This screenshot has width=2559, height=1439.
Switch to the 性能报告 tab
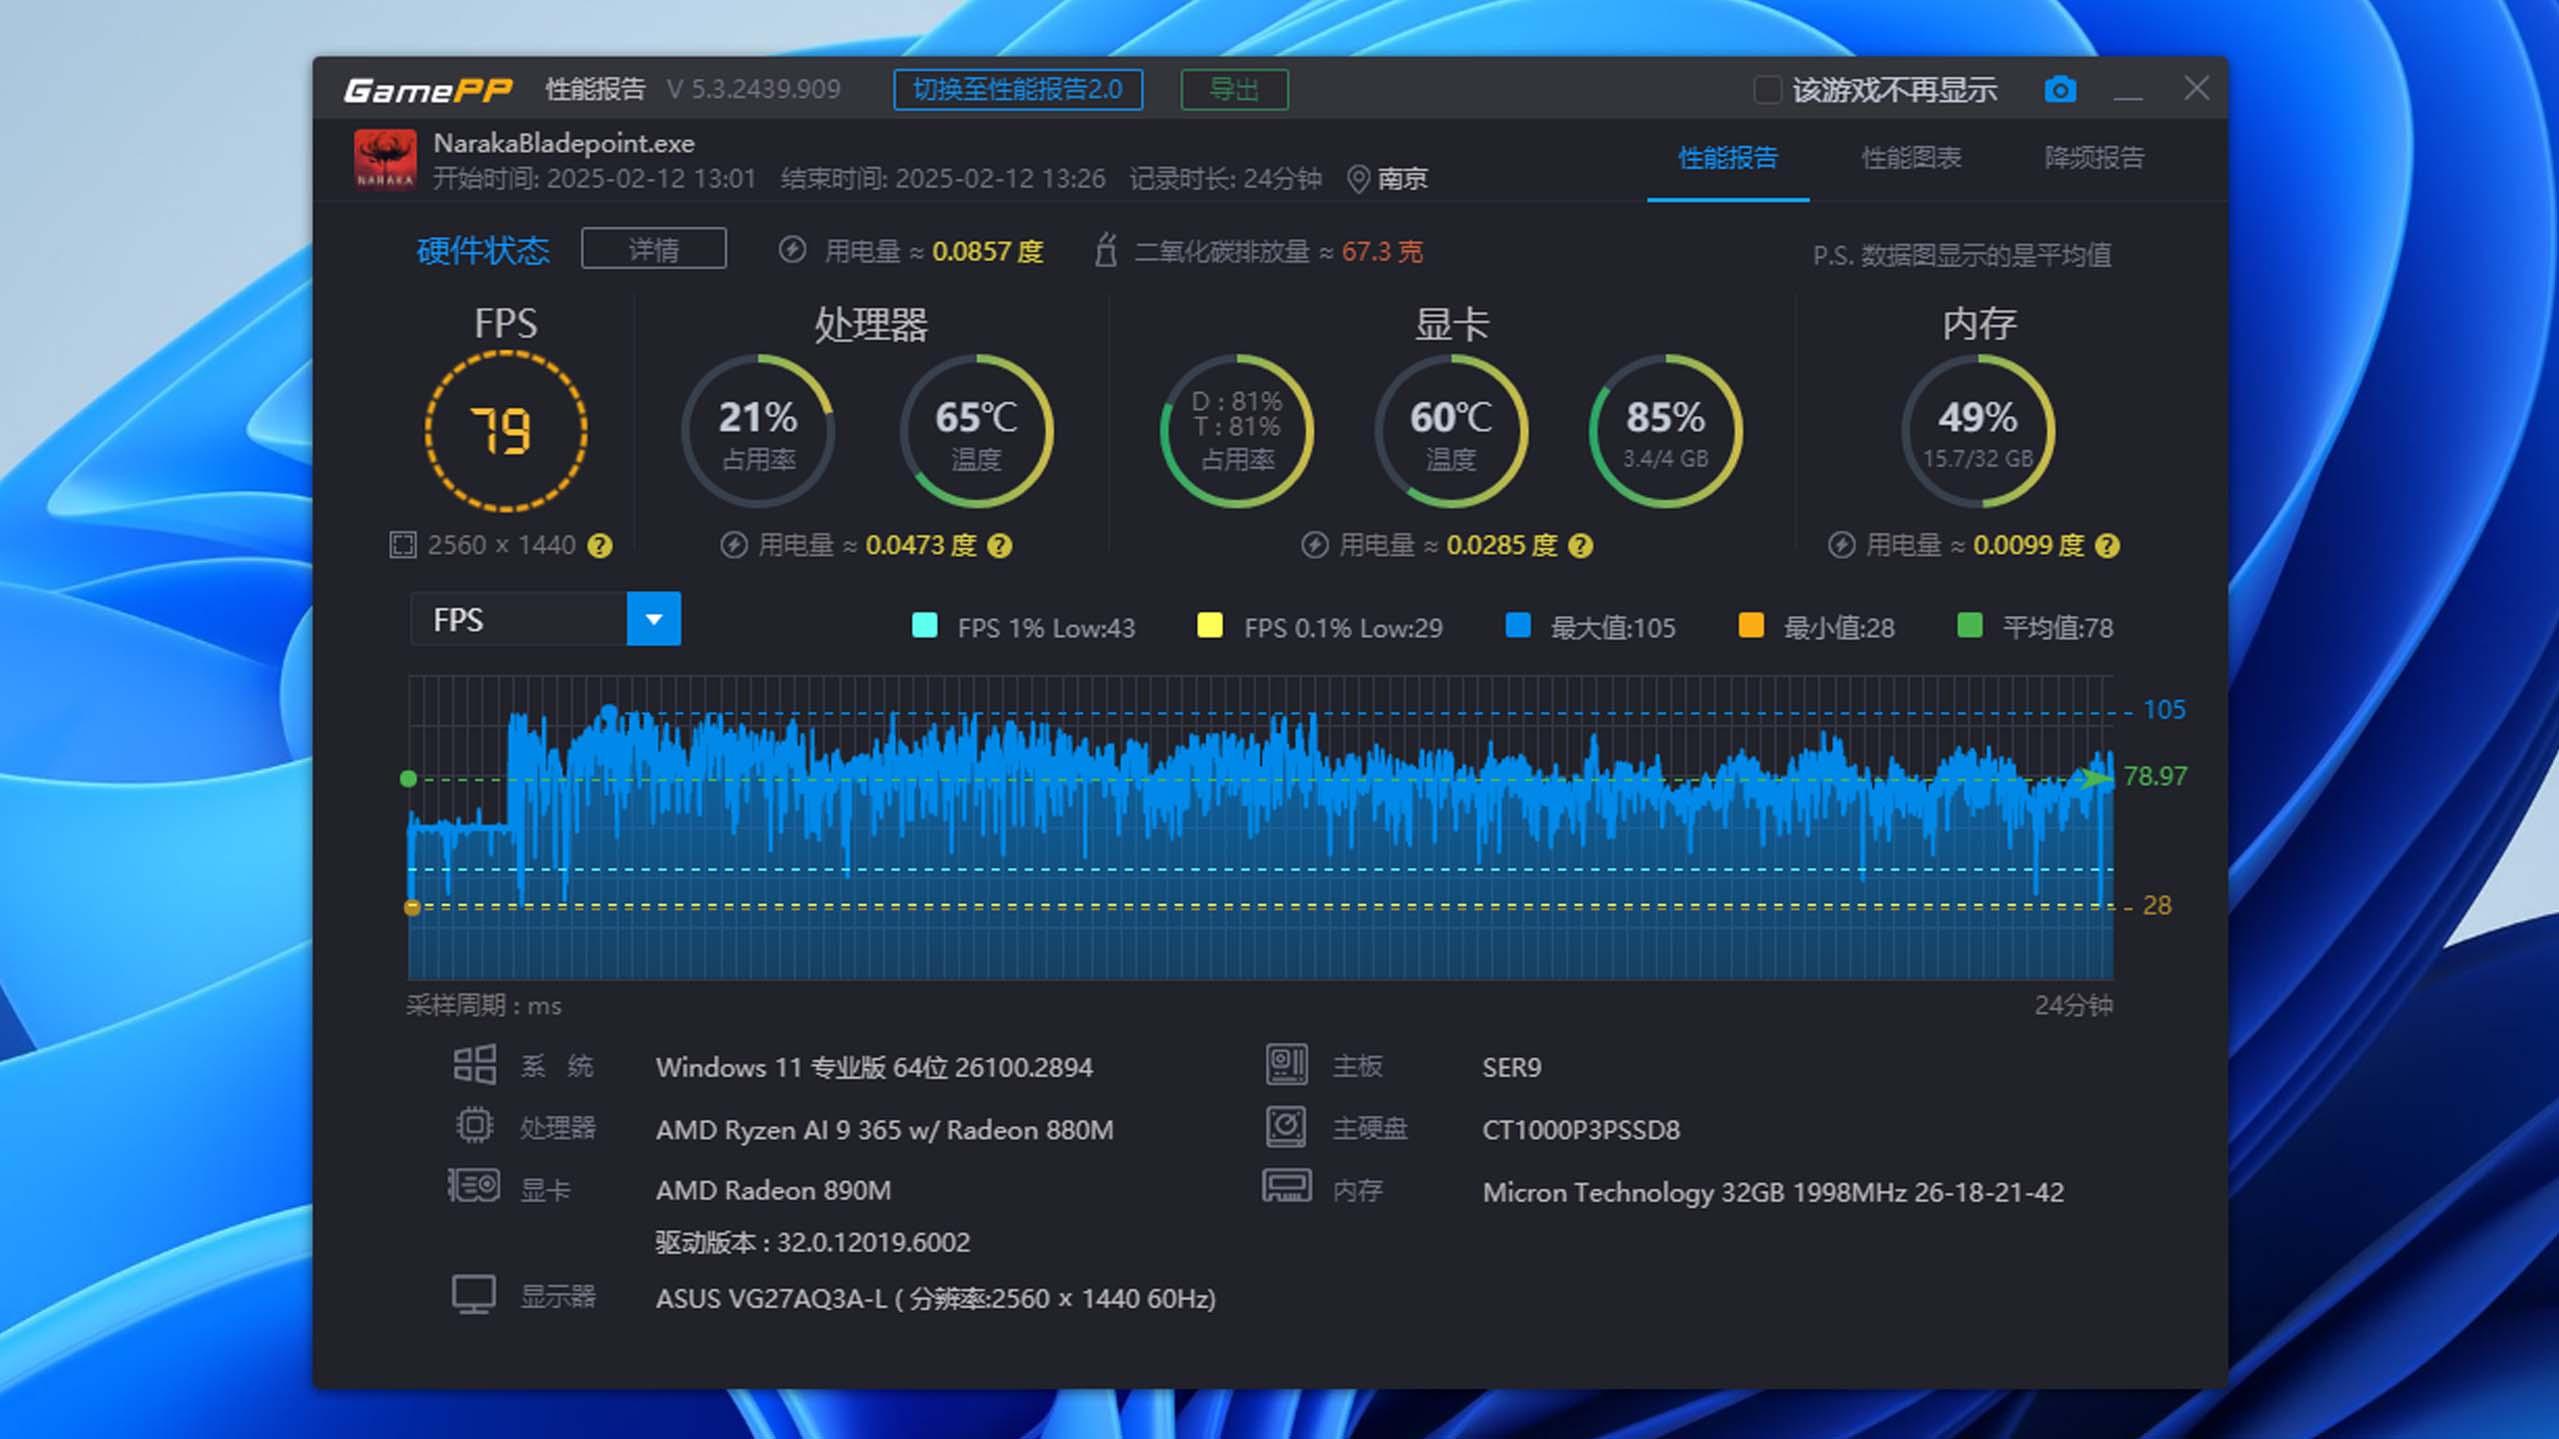pyautogui.click(x=1728, y=158)
